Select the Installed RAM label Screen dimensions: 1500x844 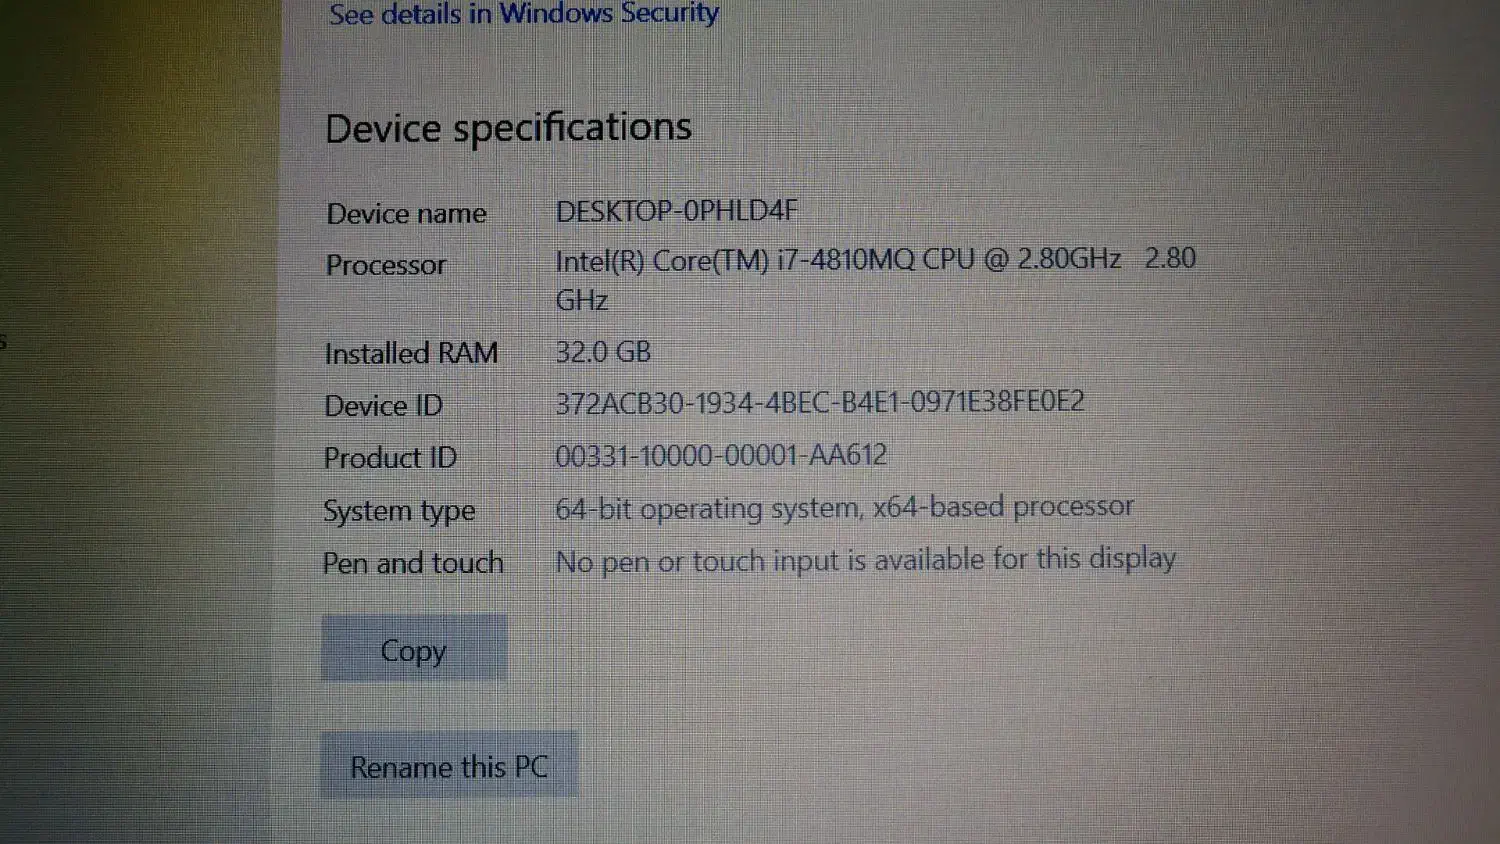pos(411,353)
